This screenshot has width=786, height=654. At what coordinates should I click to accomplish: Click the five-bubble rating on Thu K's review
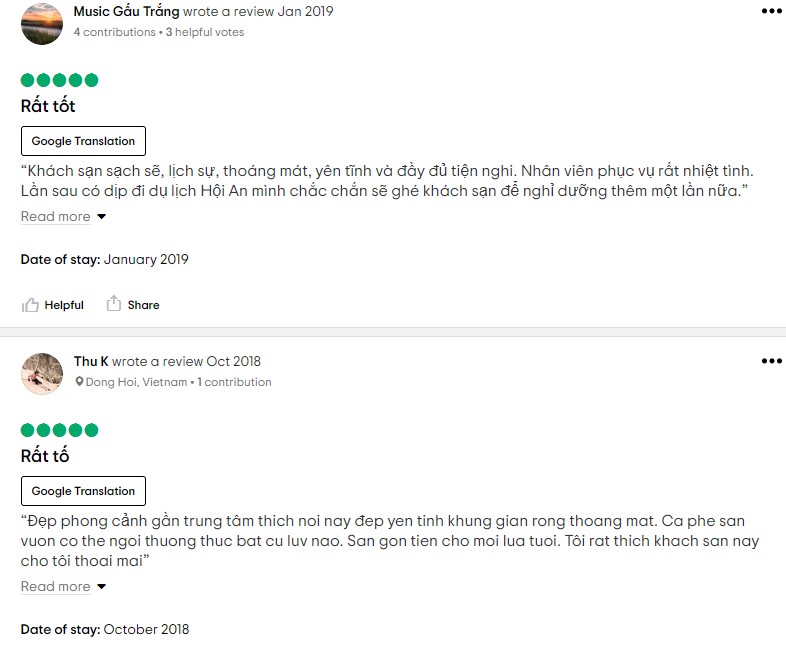click(60, 430)
